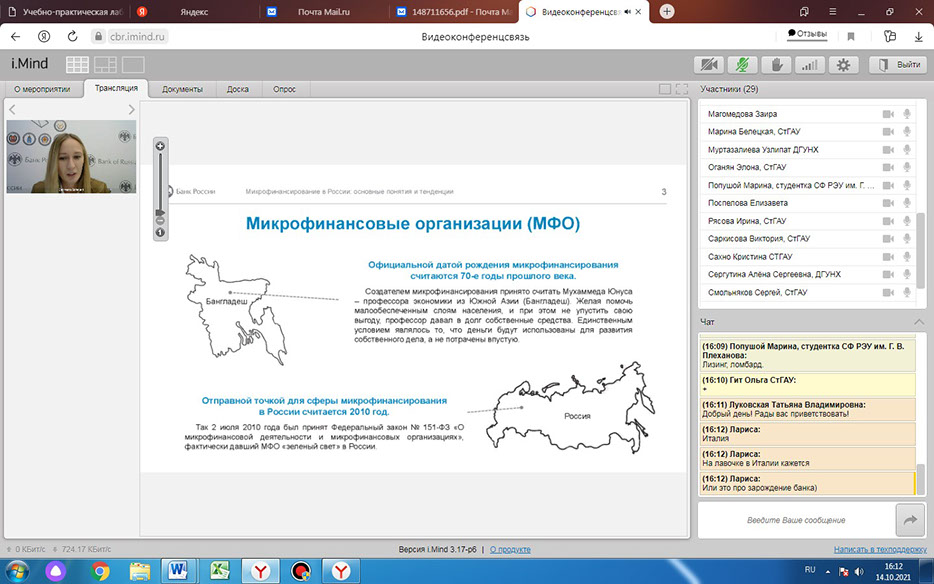Click the Выйти exit button
Image resolution: width=934 pixels, height=584 pixels.
point(896,65)
